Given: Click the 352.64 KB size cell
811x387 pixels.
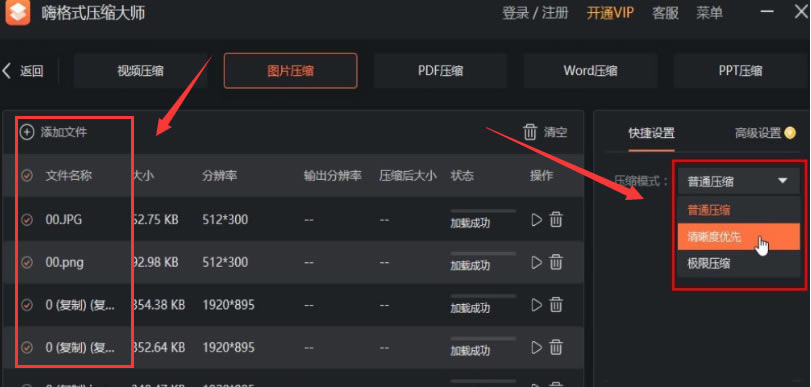Looking at the screenshot, I should pos(158,347).
